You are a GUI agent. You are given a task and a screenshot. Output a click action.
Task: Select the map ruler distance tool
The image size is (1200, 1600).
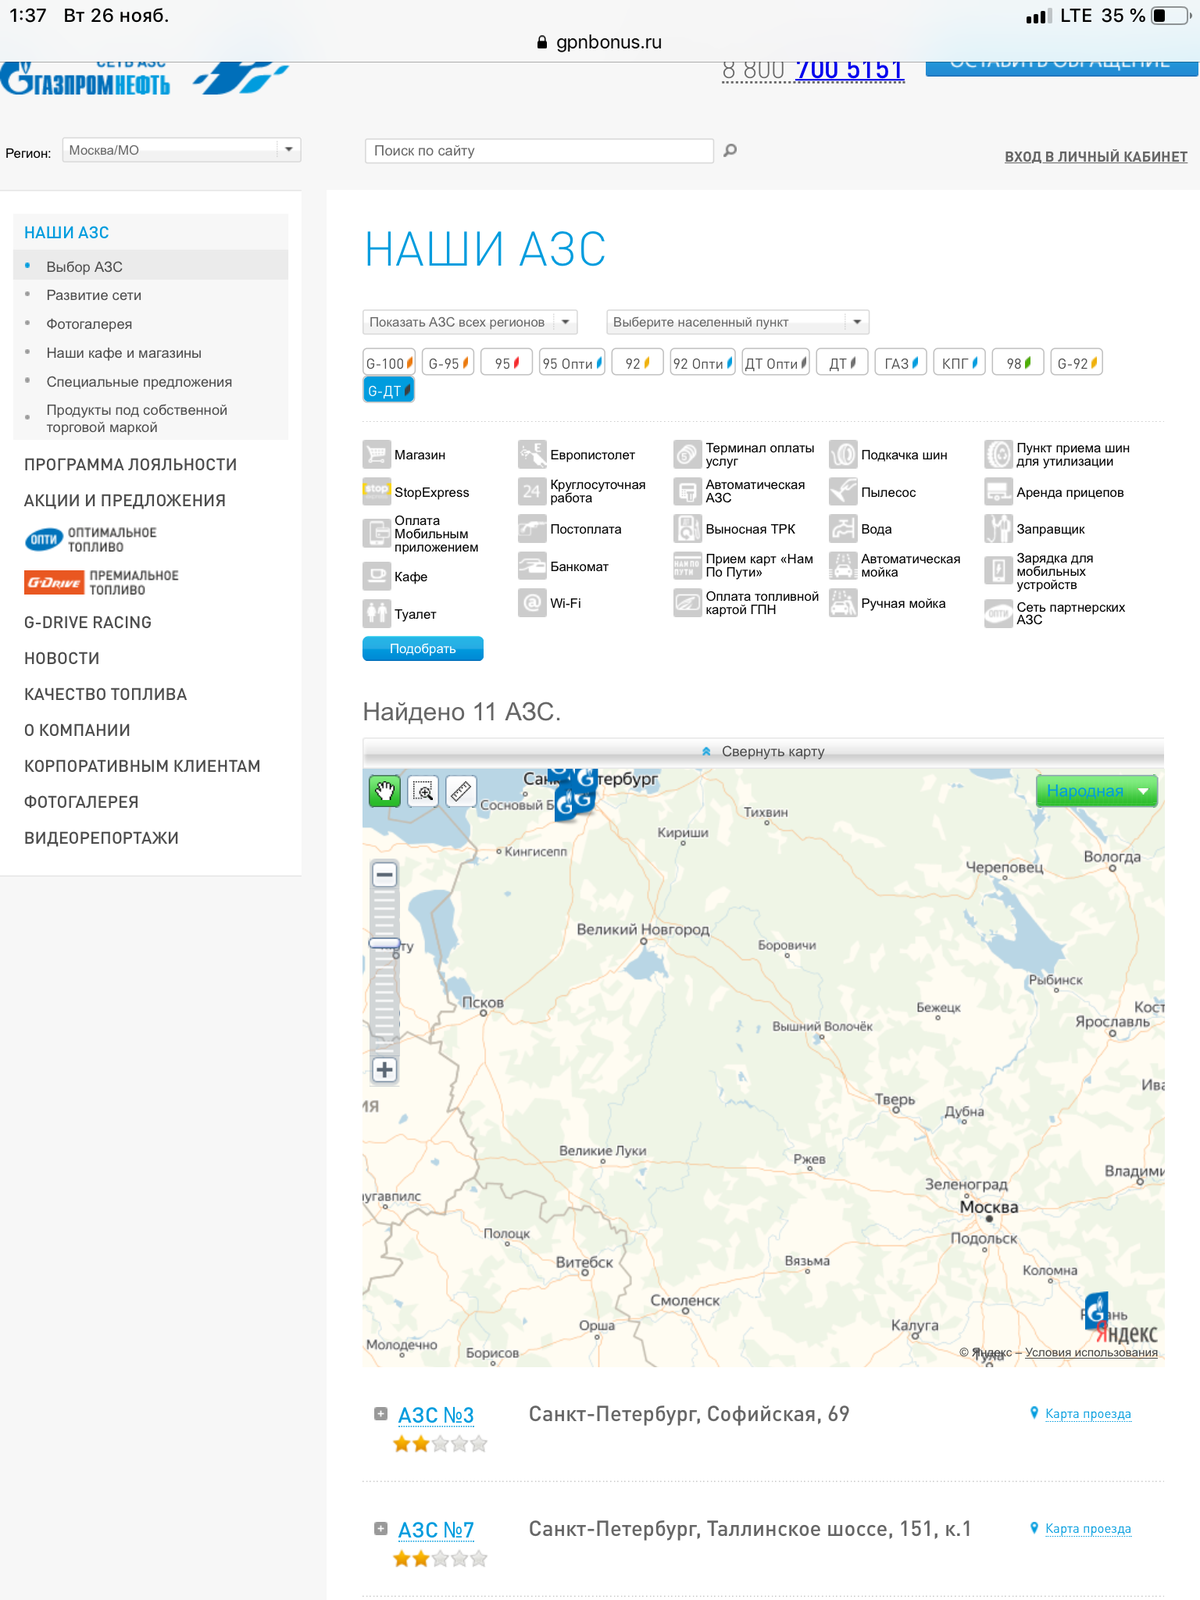click(x=460, y=792)
